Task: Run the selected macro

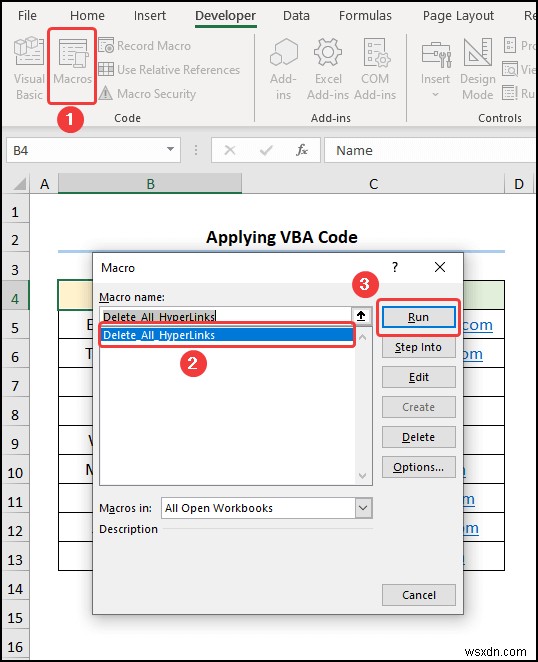Action: pyautogui.click(x=418, y=317)
